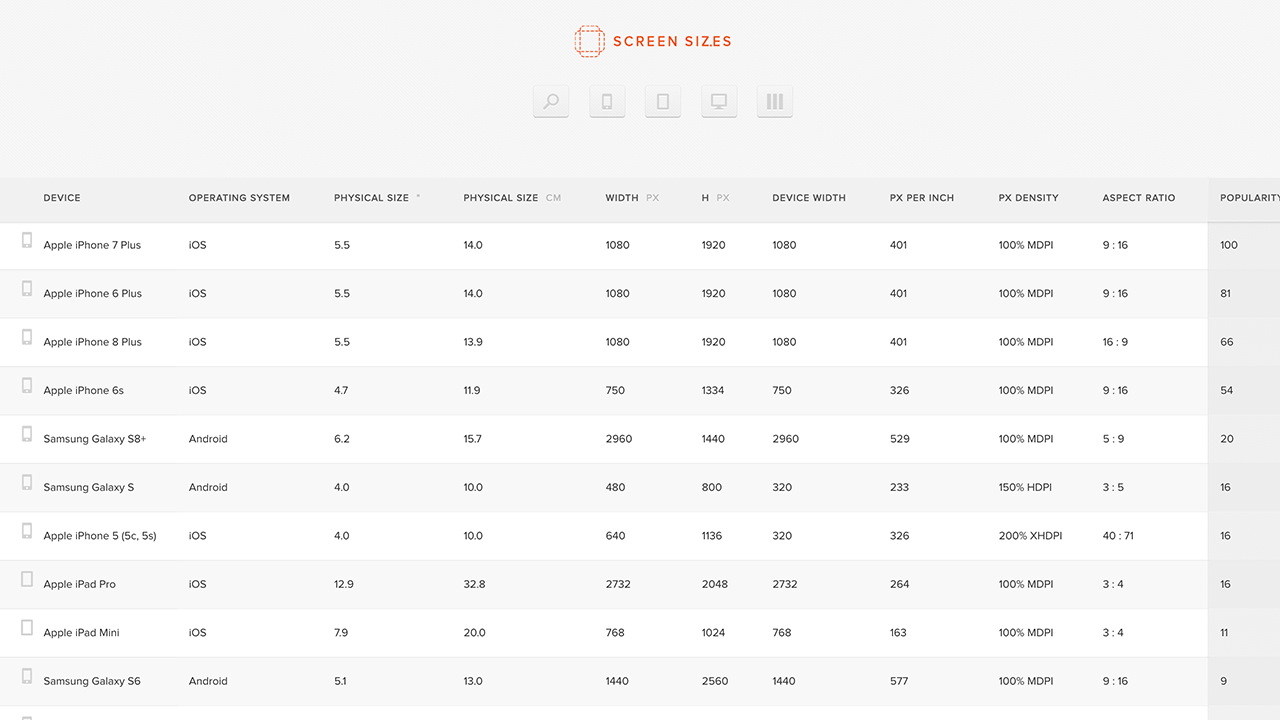This screenshot has width=1280, height=720.
Task: Sort by Popularity column header
Action: click(x=1248, y=198)
